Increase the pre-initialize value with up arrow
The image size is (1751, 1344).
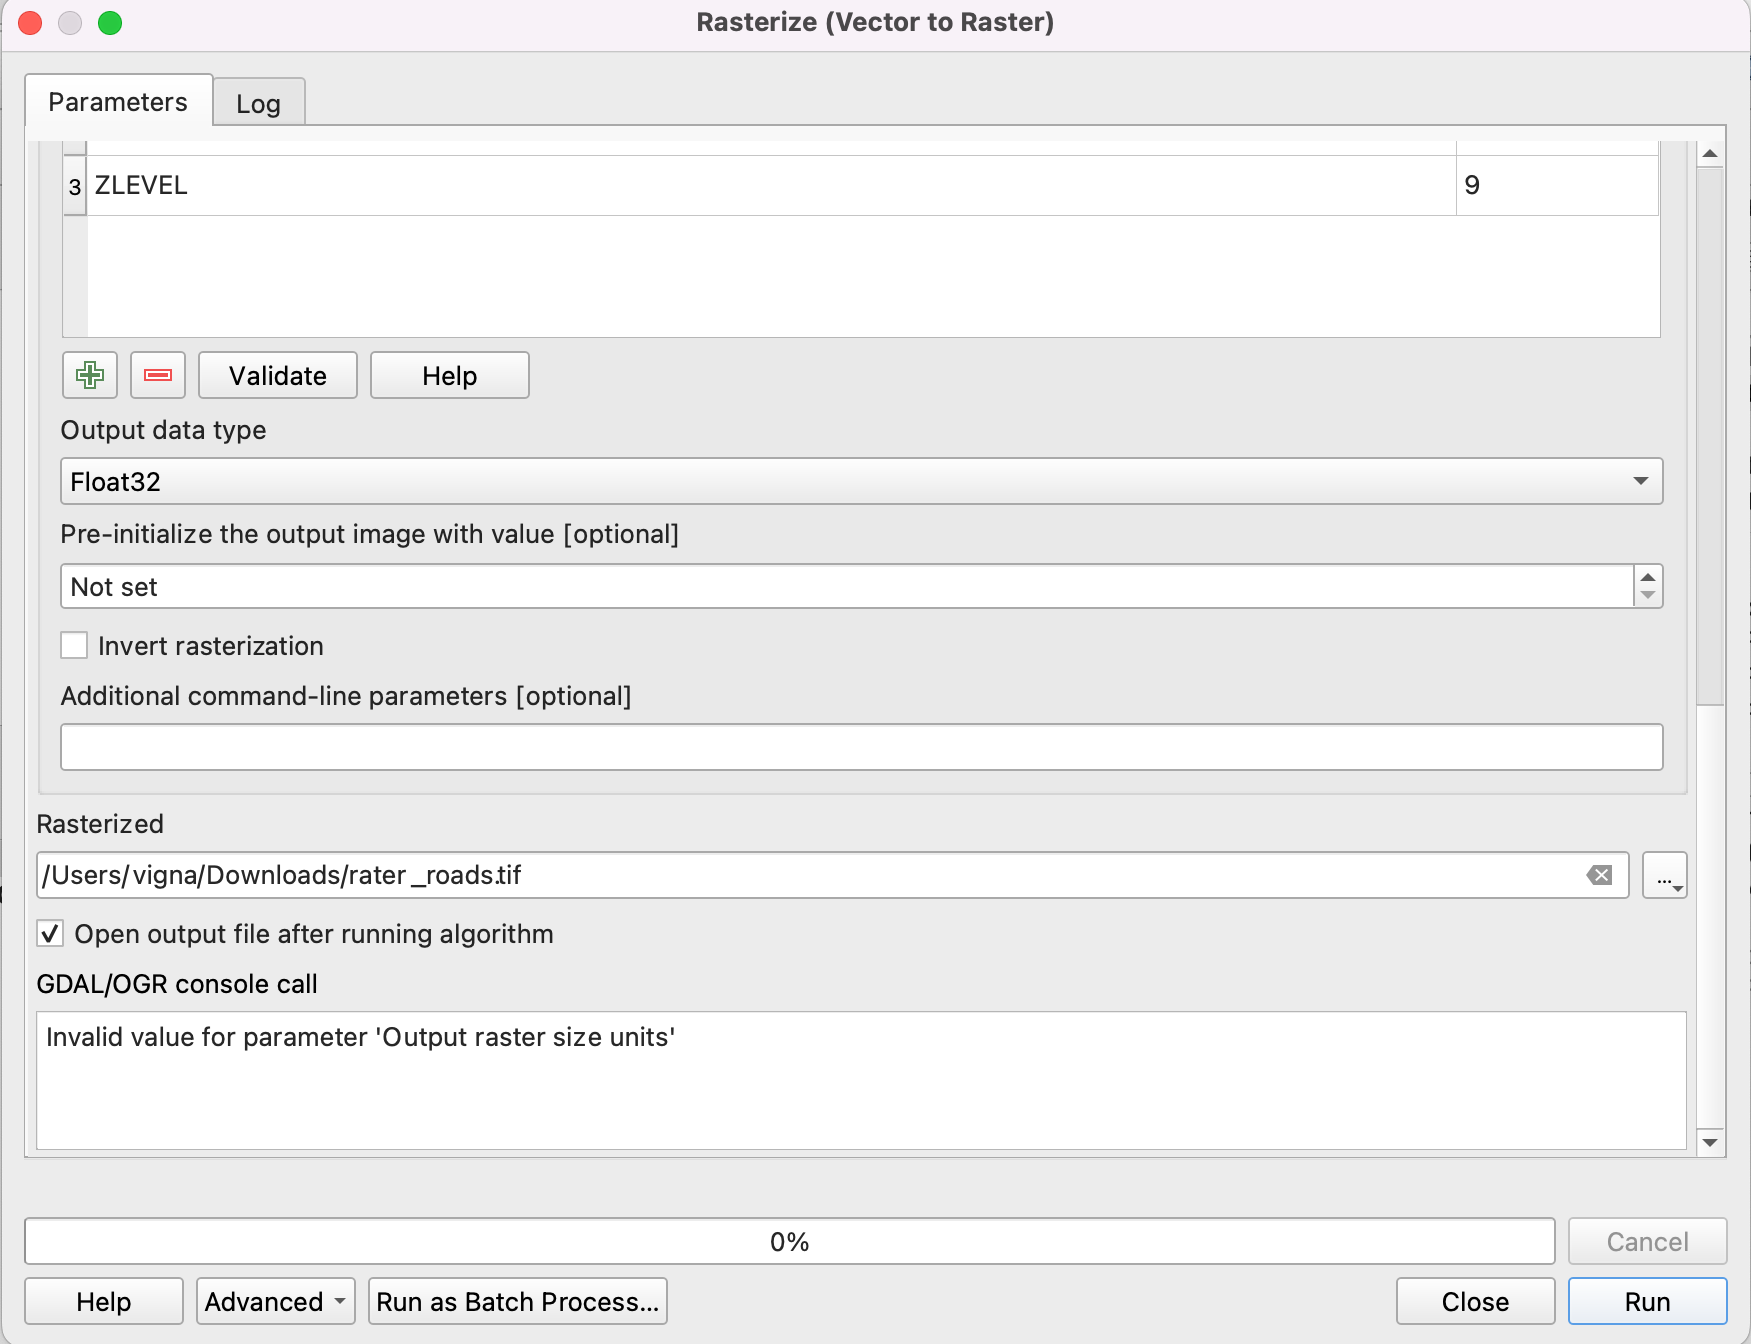point(1648,577)
